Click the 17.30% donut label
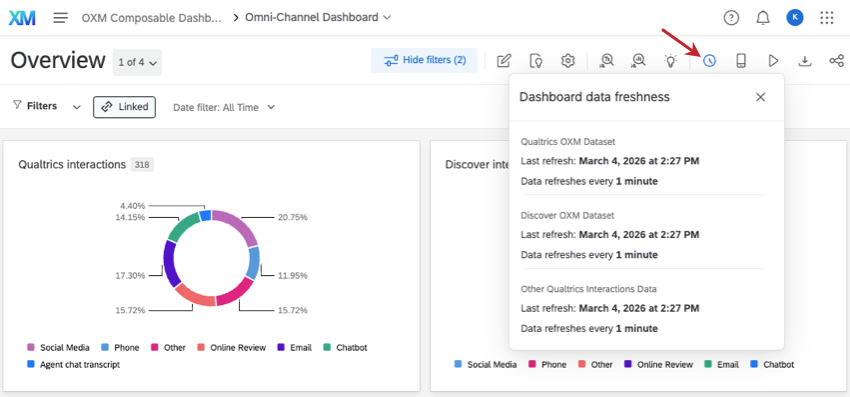This screenshot has height=397, width=850. pyautogui.click(x=130, y=276)
